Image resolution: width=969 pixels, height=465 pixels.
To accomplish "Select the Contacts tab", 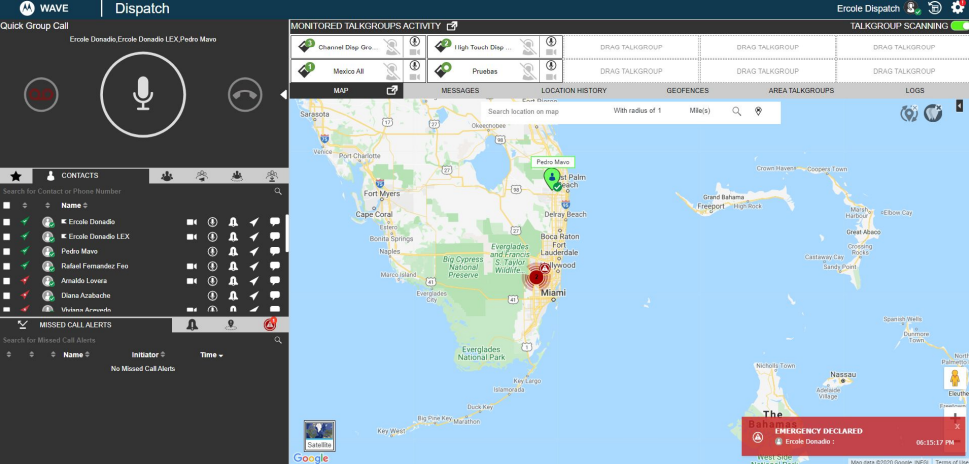I will 91,176.
